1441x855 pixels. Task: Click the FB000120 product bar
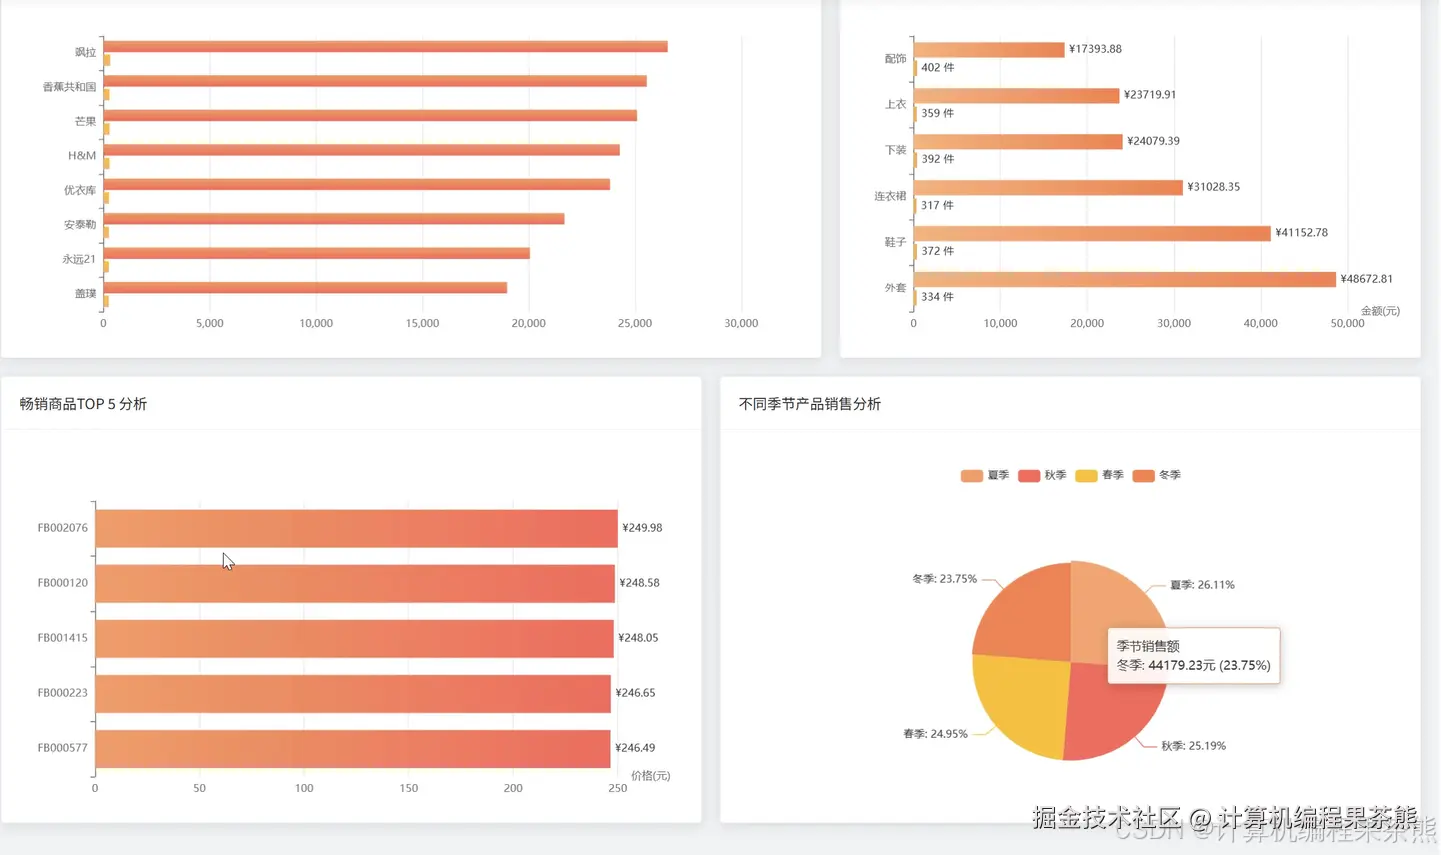[x=355, y=583]
